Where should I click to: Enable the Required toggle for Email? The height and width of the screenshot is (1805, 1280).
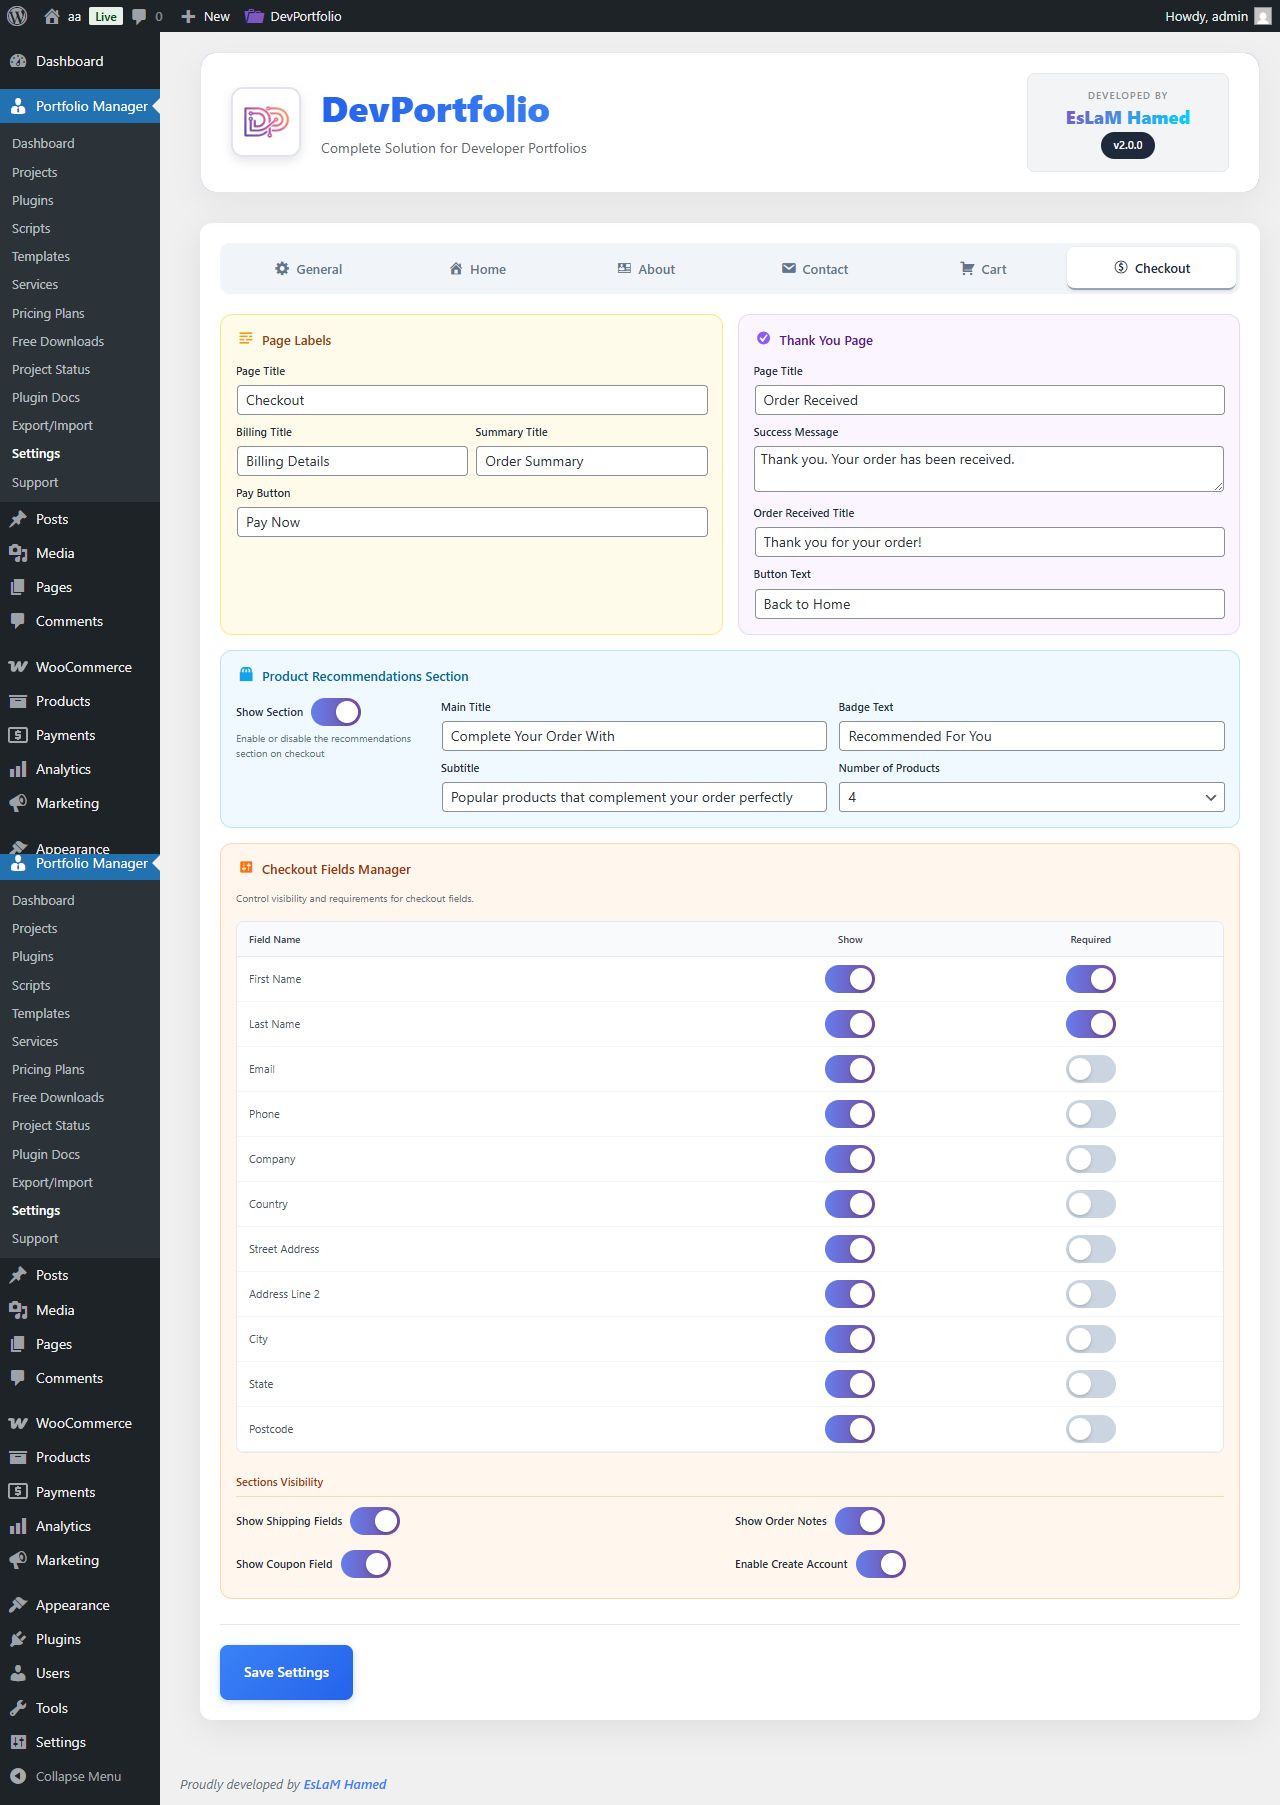click(1090, 1069)
